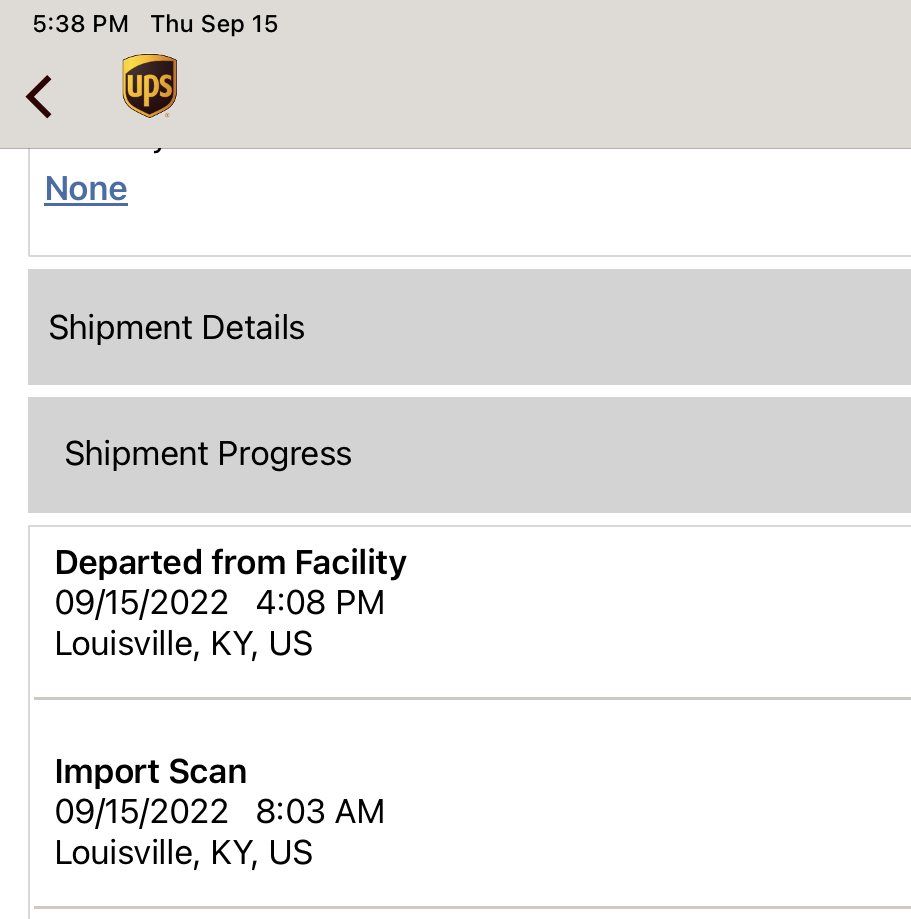This screenshot has width=911, height=919.
Task: Open the None link
Action: [x=86, y=189]
